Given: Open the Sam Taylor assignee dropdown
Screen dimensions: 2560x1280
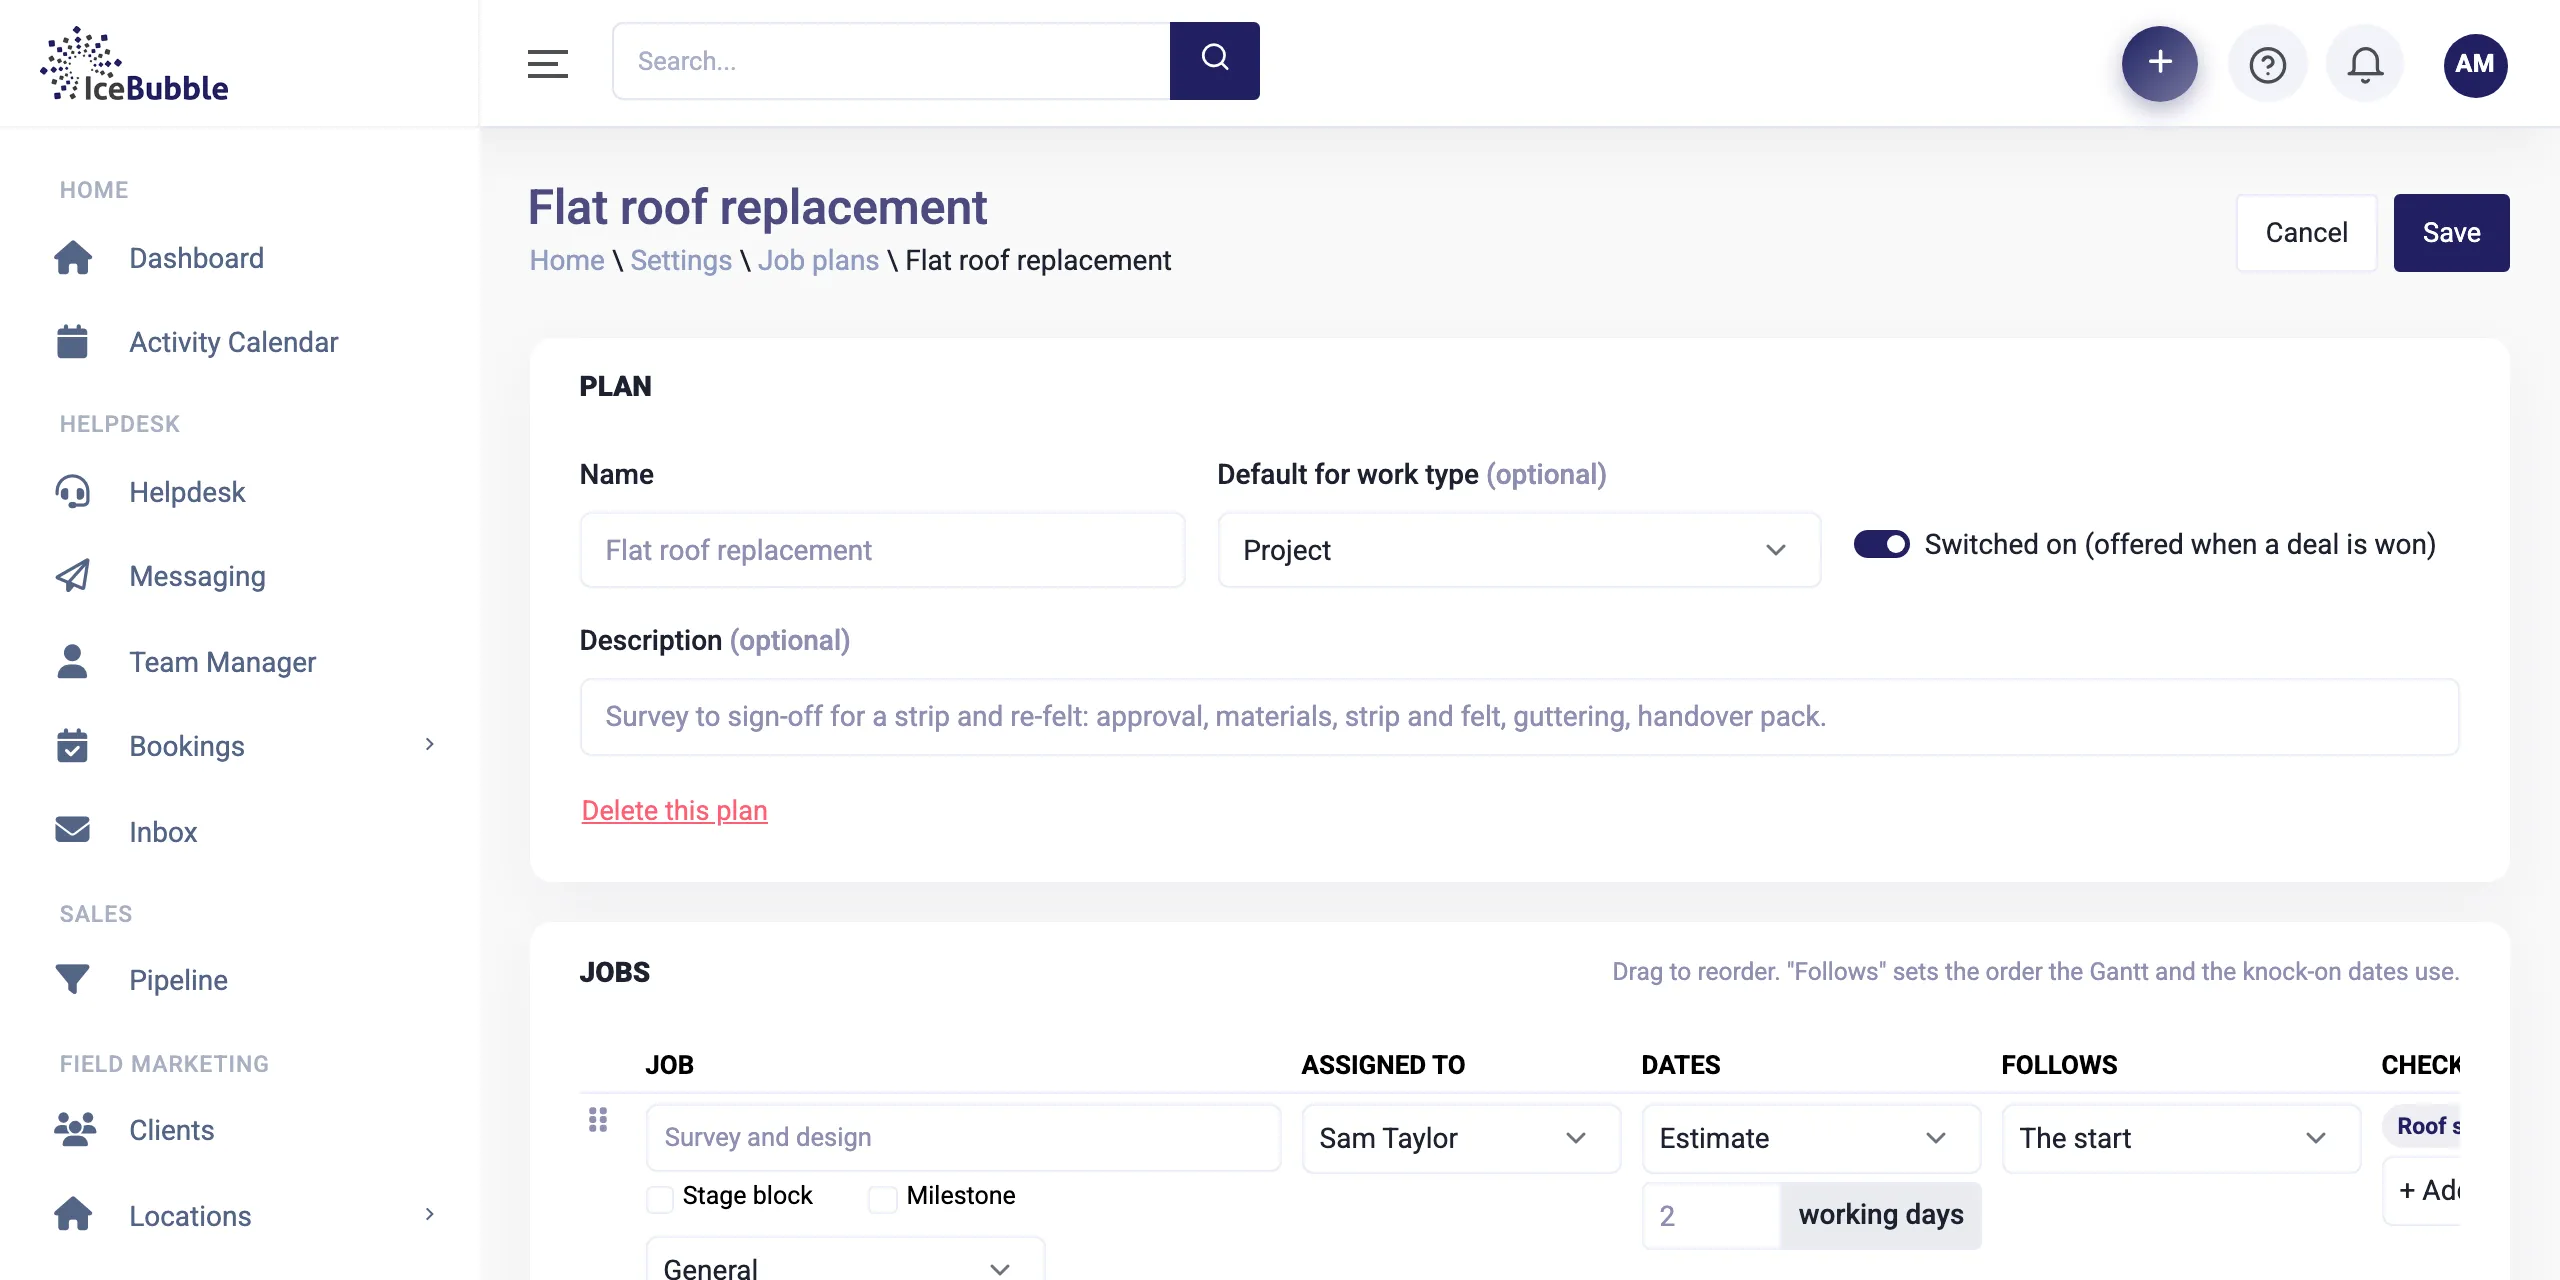Looking at the screenshot, I should click(x=1461, y=1138).
